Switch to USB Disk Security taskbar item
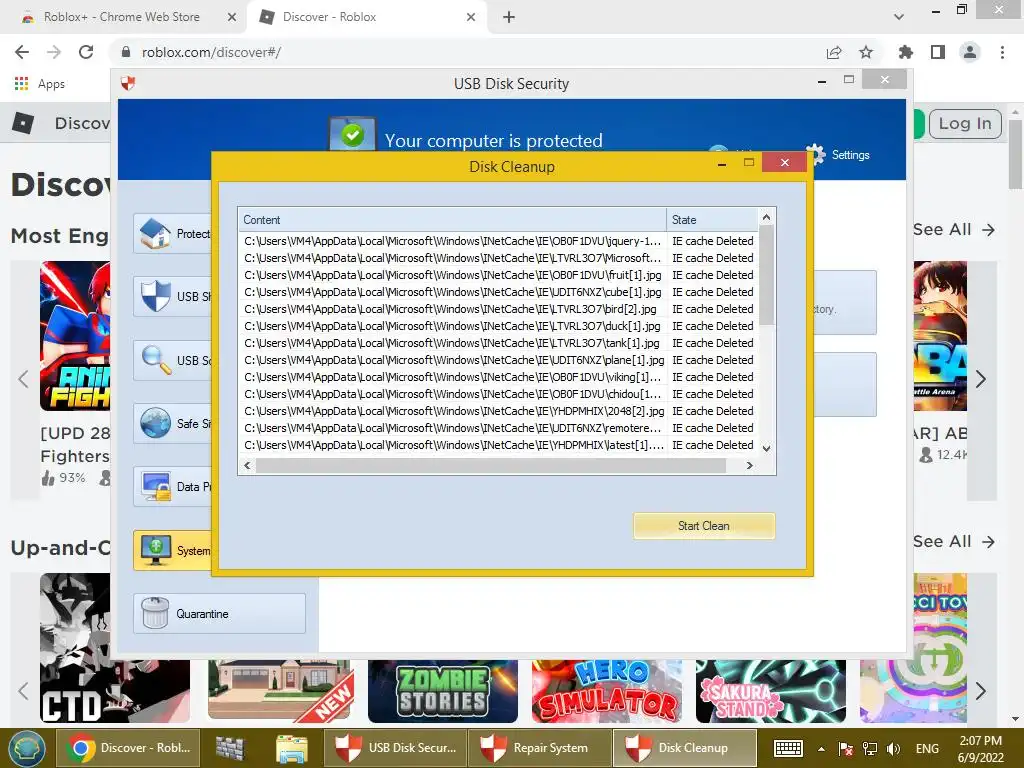The width and height of the screenshot is (1024, 768). point(395,748)
